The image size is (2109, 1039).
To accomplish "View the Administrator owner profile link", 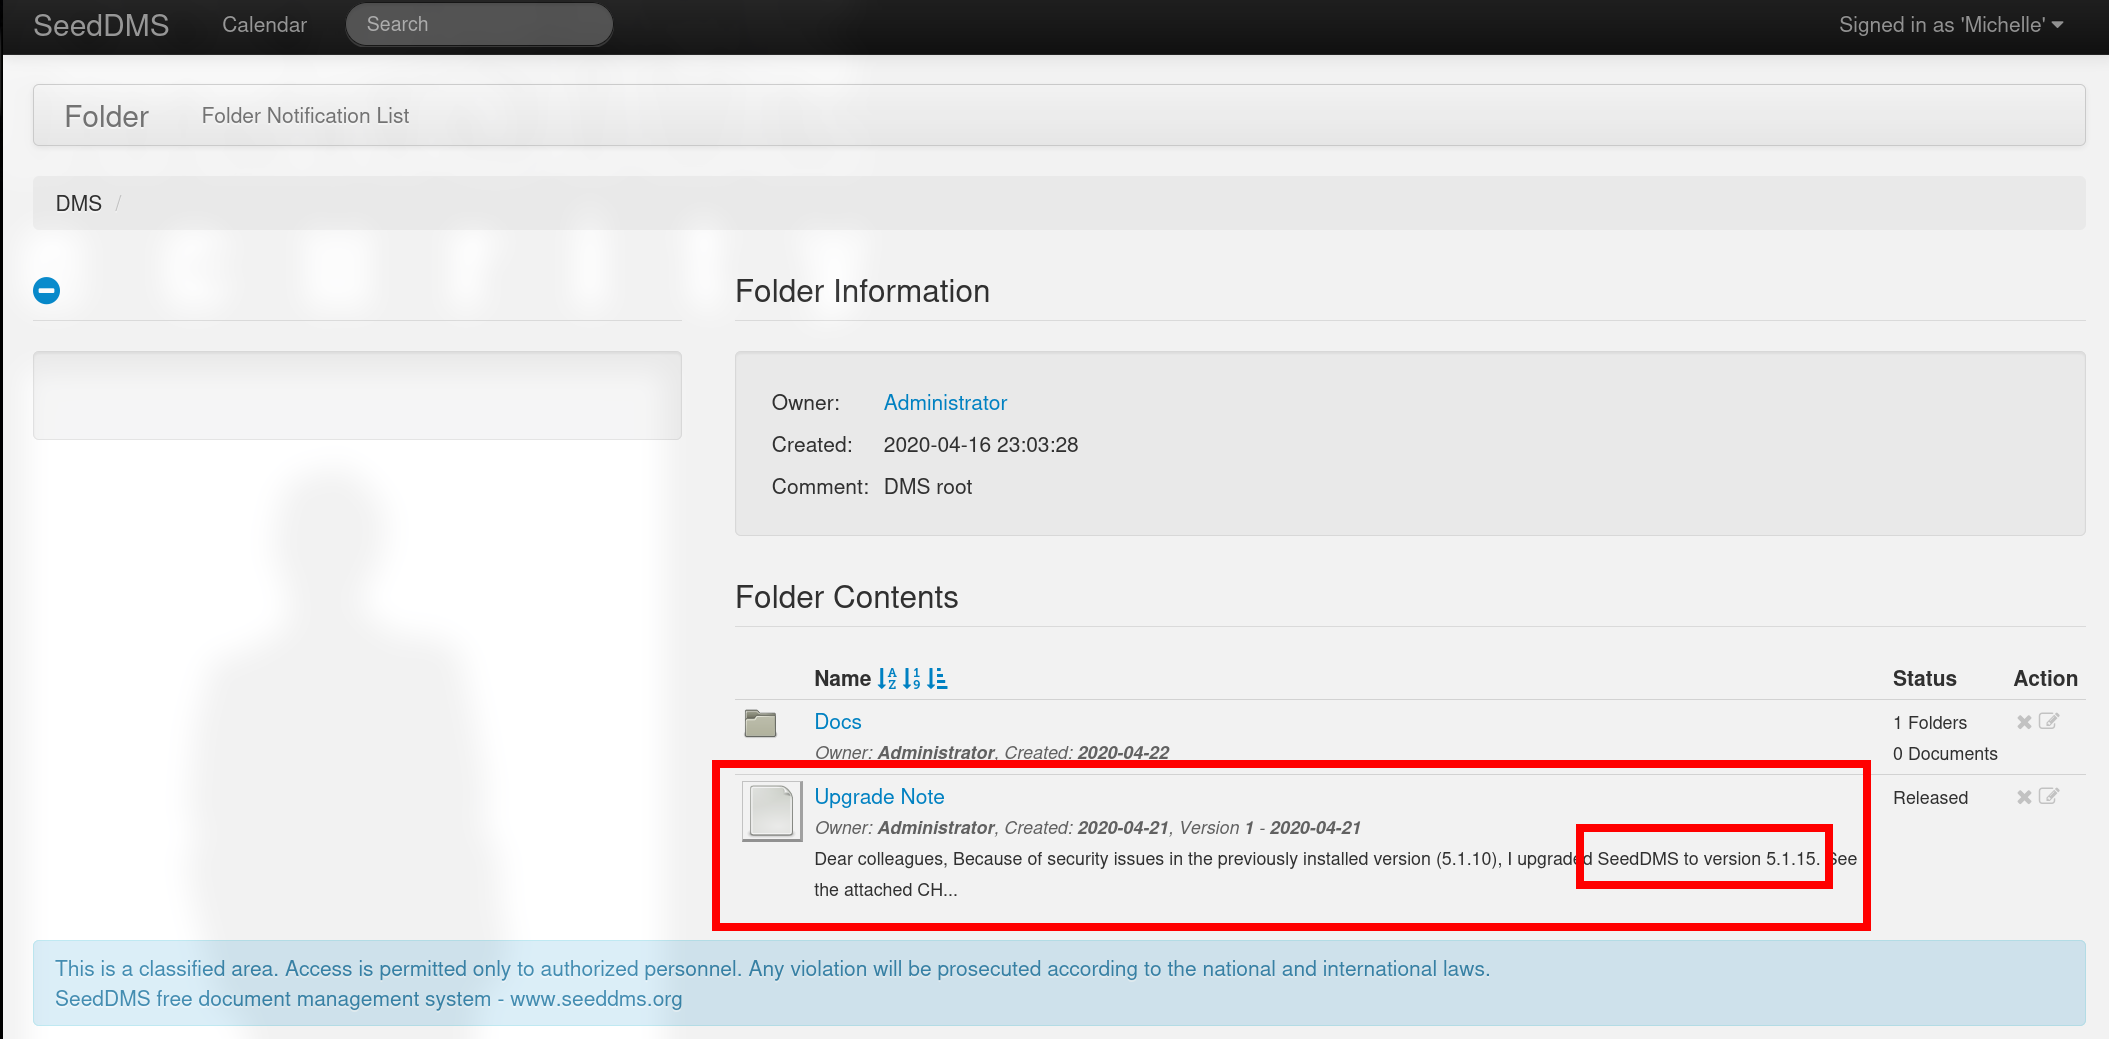I will [x=945, y=403].
